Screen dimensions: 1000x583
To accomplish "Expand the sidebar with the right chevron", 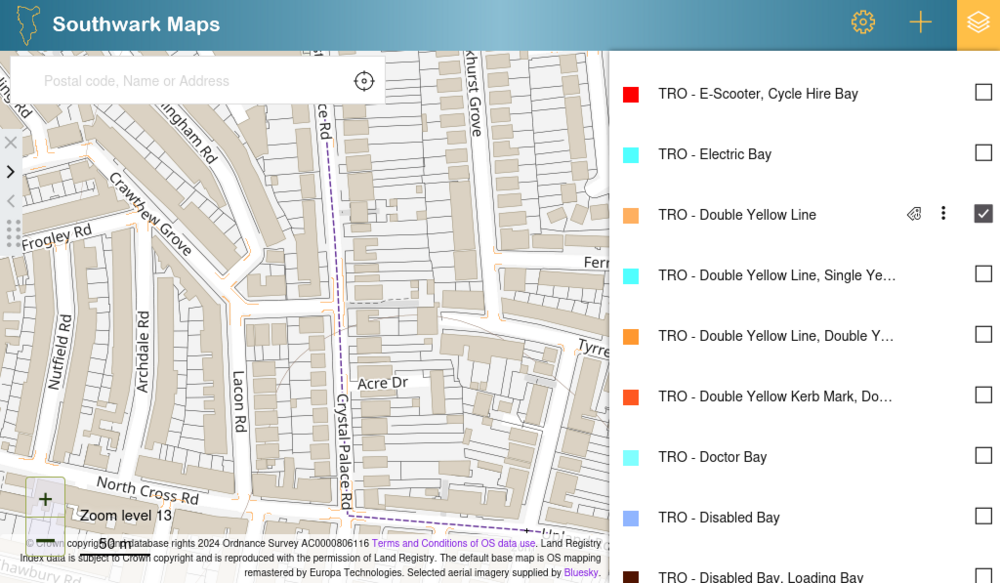I will click(x=11, y=171).
